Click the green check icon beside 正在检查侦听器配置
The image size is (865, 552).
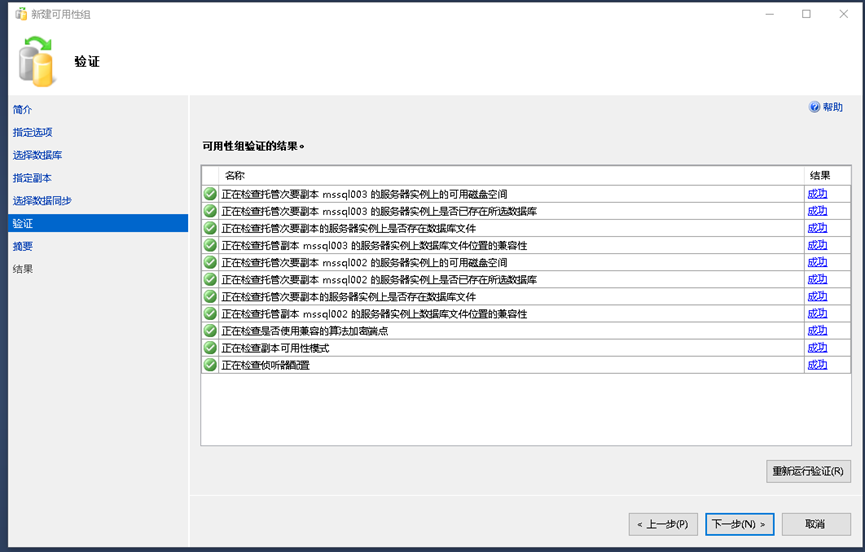(x=210, y=365)
